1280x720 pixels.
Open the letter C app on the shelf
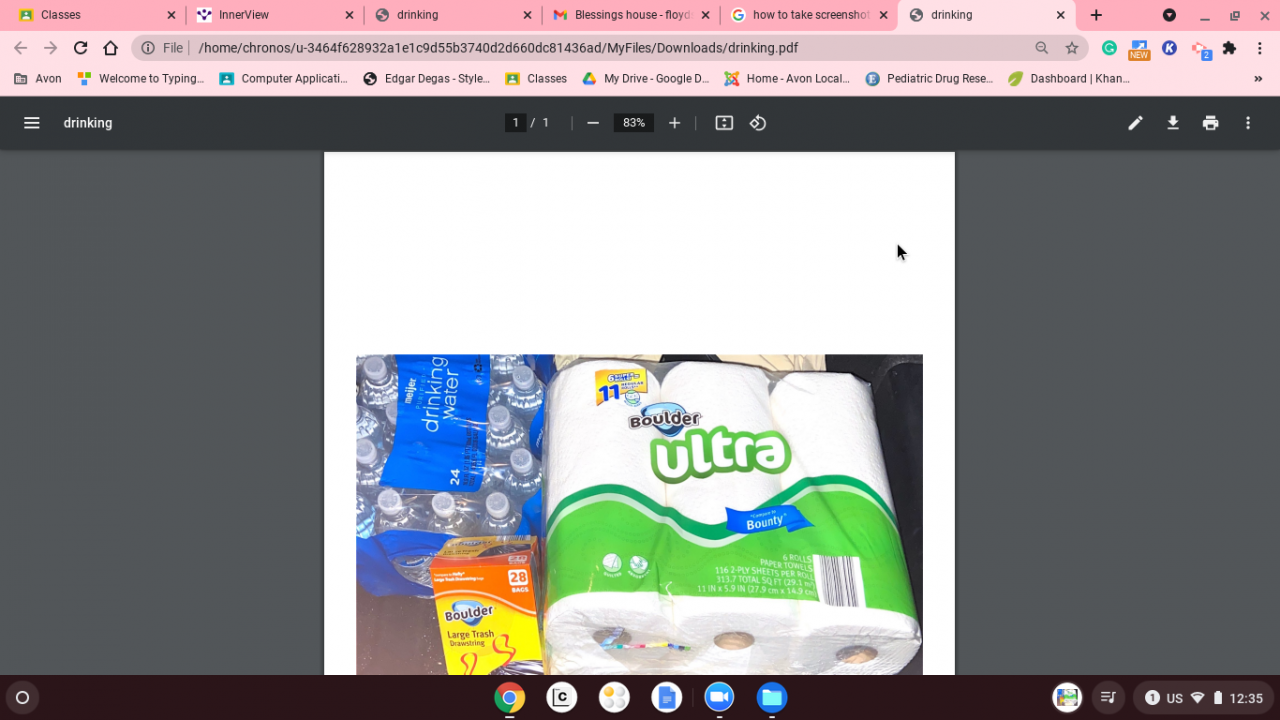coord(562,697)
